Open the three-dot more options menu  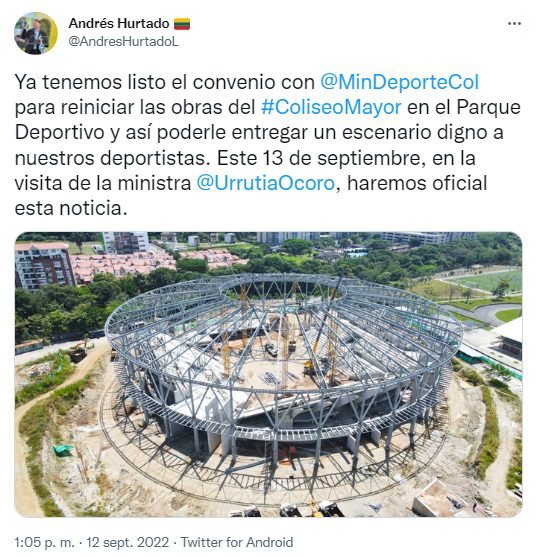(x=514, y=24)
